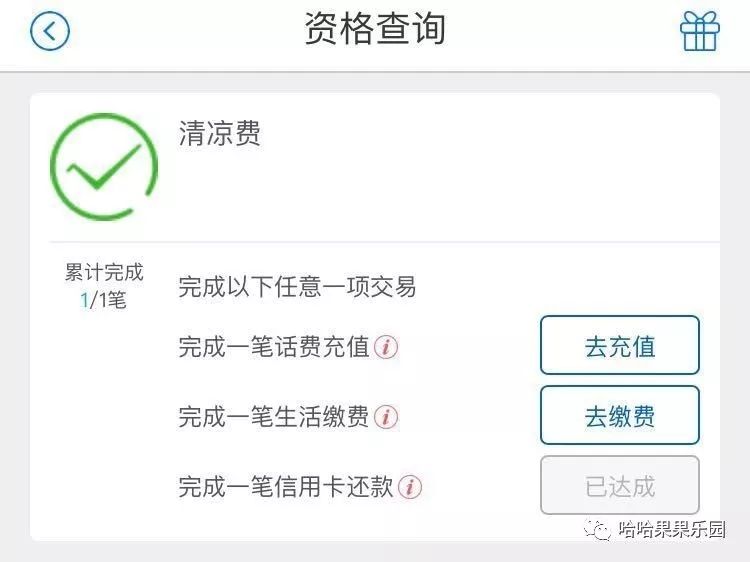Viewport: 750px width, 562px height.
Task: Click the 累计完成 label
Action: click(104, 272)
